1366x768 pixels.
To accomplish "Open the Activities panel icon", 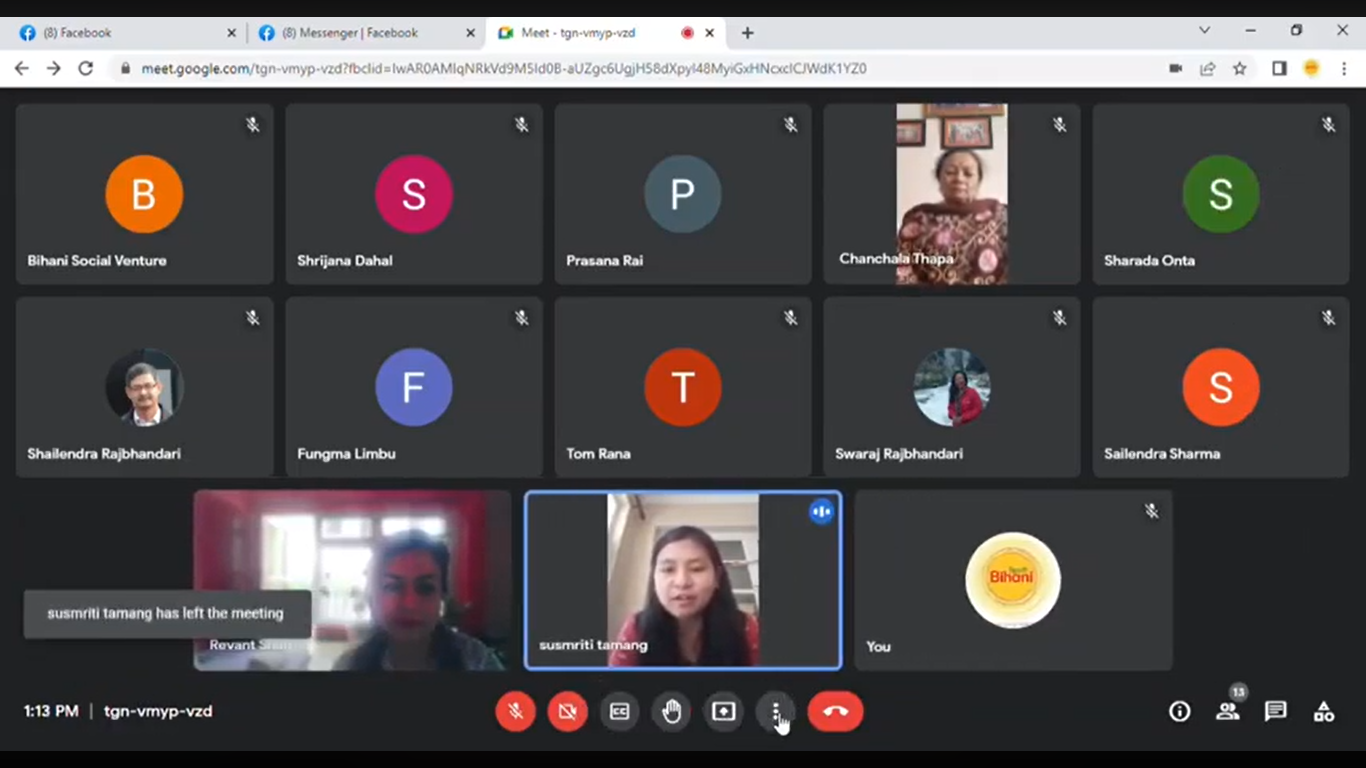I will [1323, 711].
